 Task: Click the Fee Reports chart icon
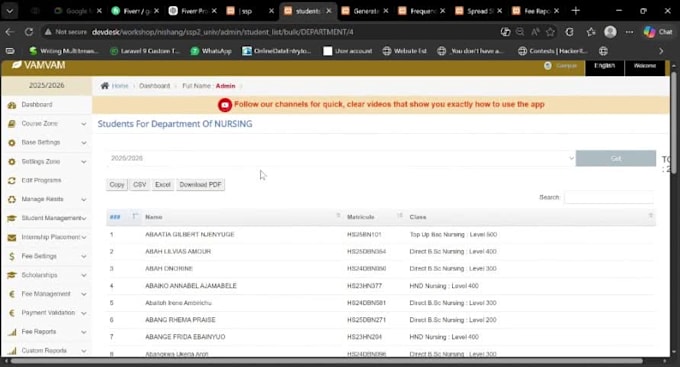coord(12,332)
